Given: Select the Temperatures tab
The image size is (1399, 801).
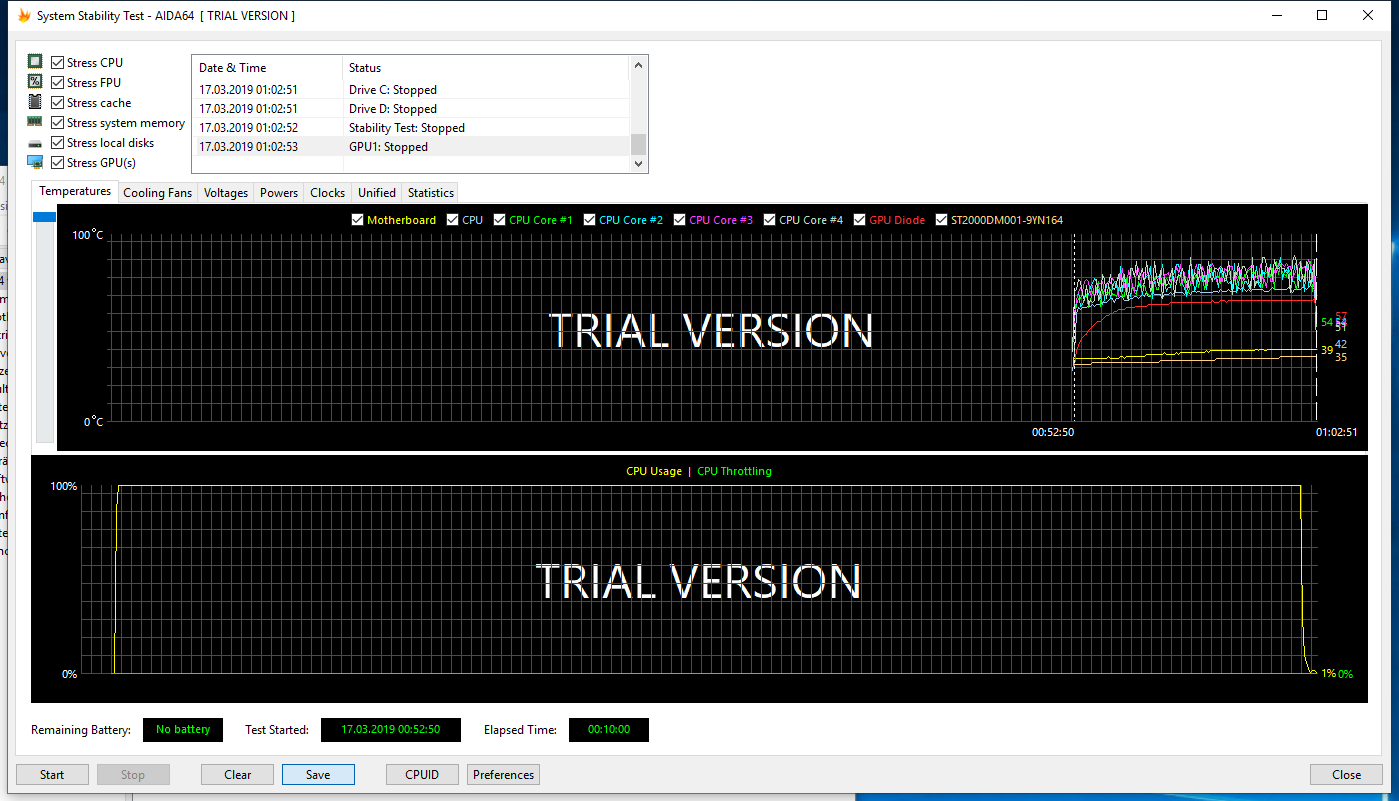Looking at the screenshot, I should click(x=75, y=191).
